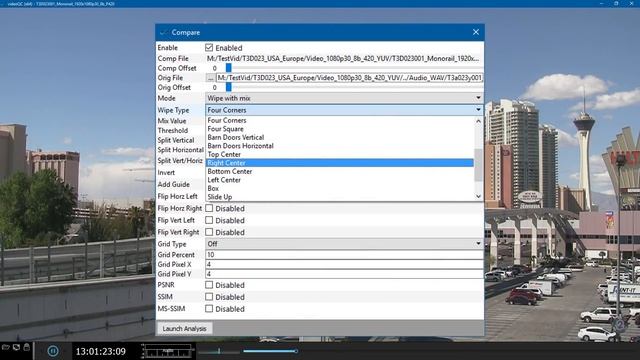This screenshot has width=640, height=360.
Task: Minimize the videoQC window
Action: 602,3
